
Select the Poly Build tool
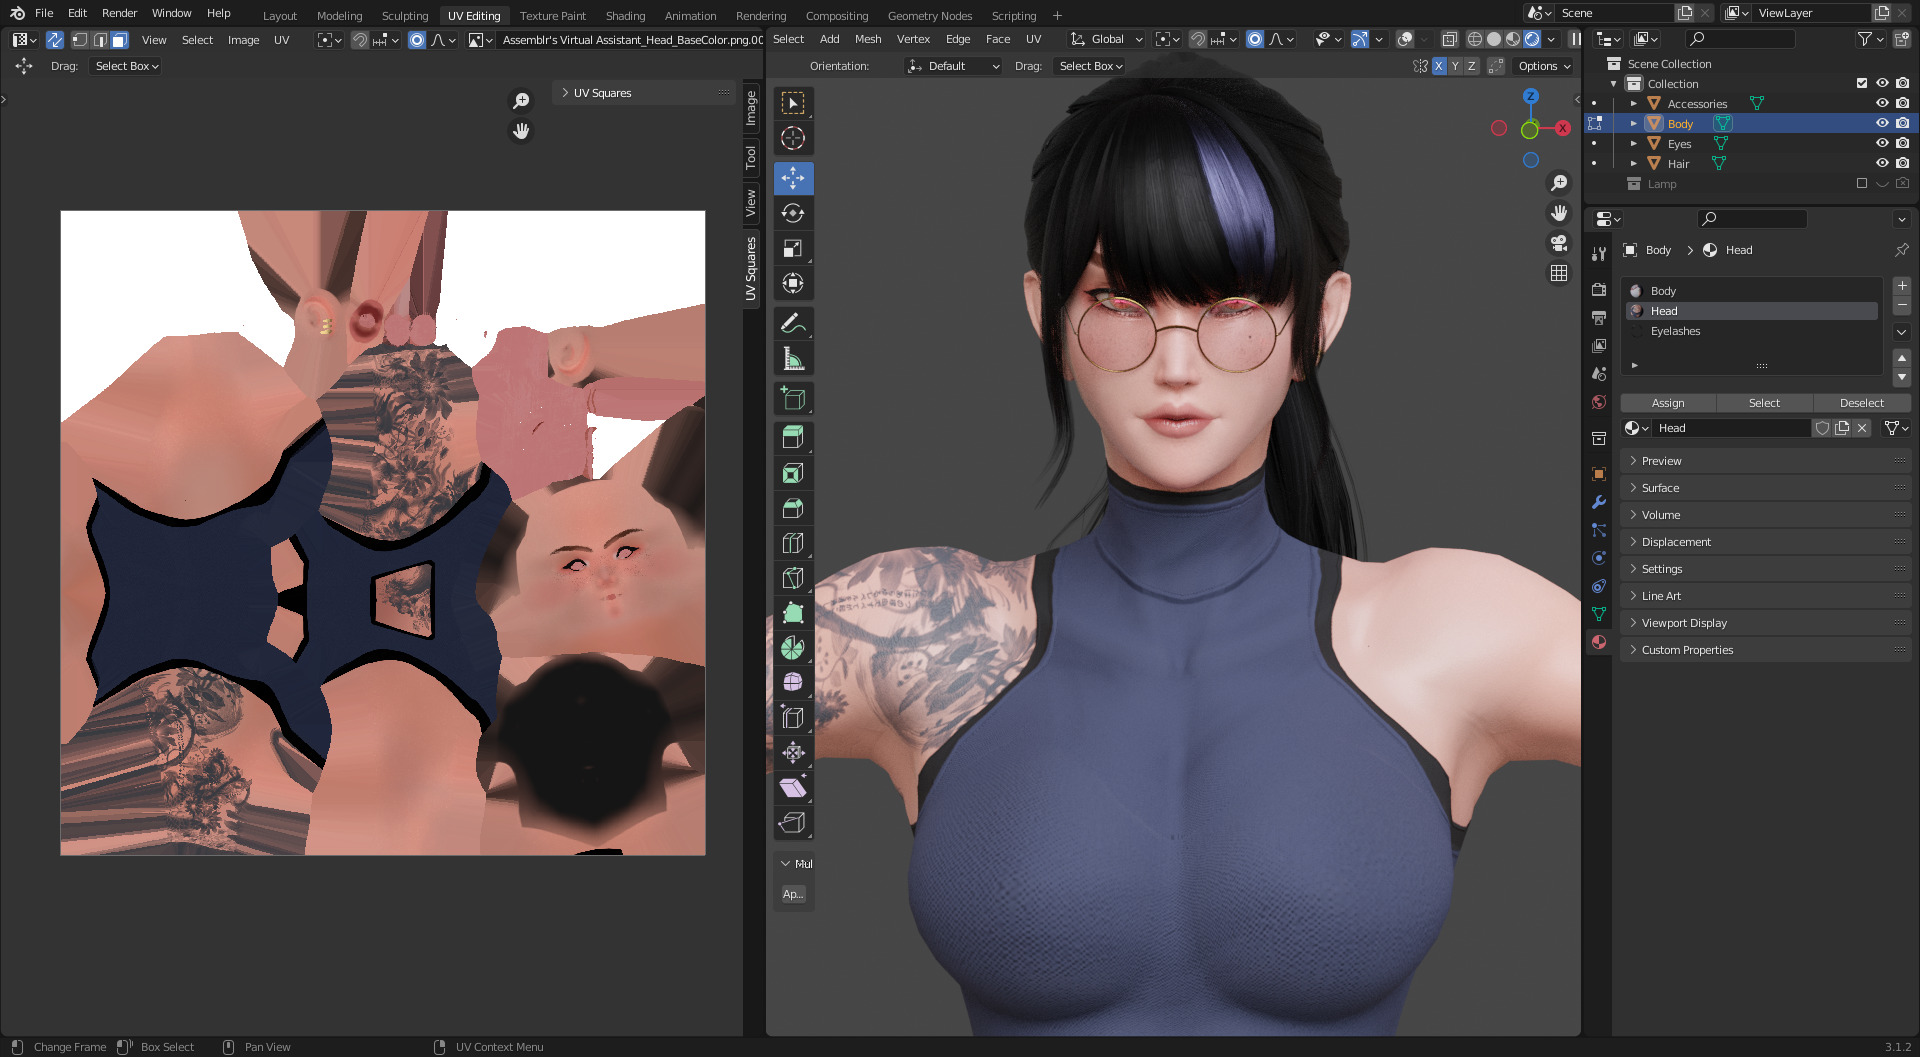point(793,613)
